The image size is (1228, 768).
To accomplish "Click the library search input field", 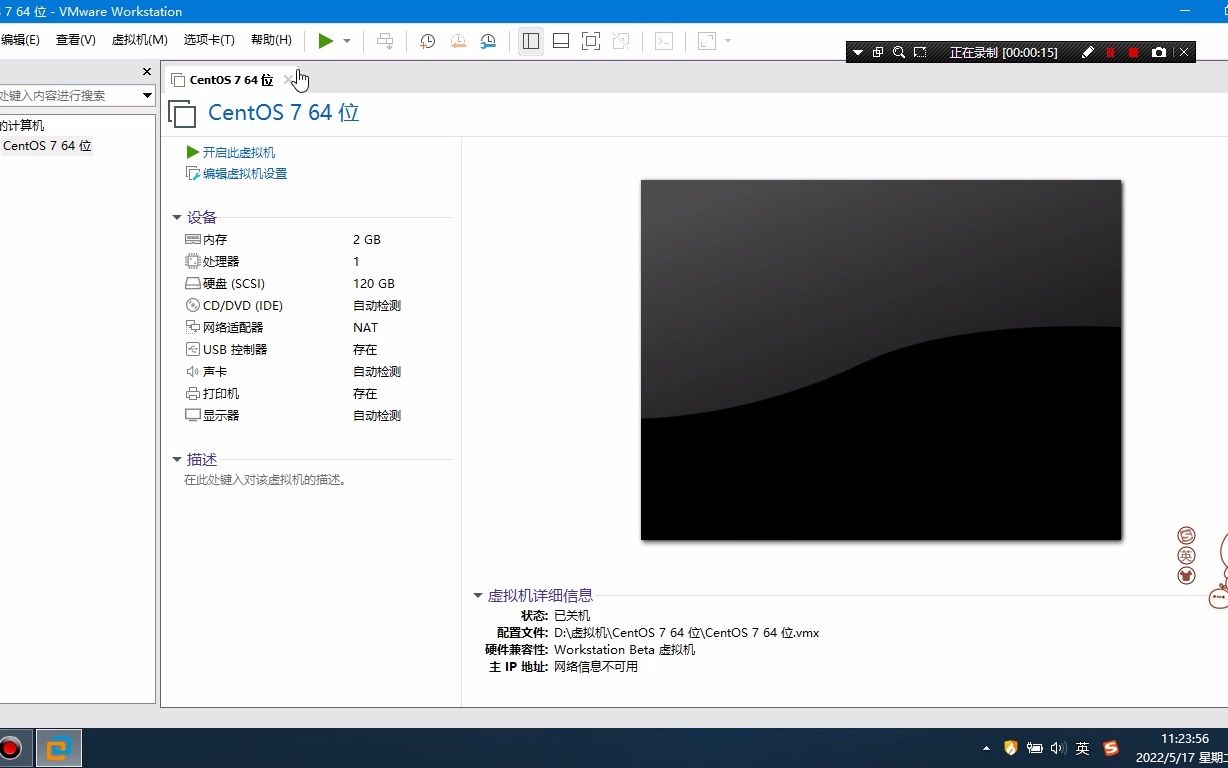I will click(x=68, y=95).
